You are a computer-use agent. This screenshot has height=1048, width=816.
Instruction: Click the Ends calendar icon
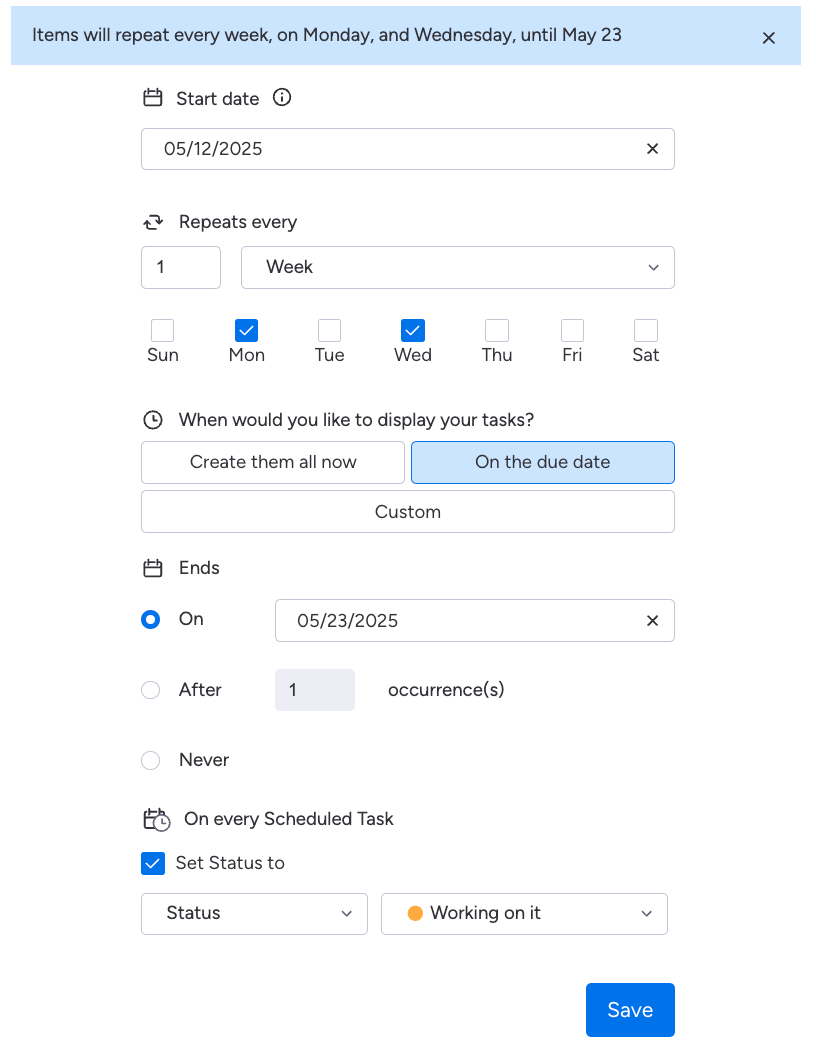tap(152, 567)
